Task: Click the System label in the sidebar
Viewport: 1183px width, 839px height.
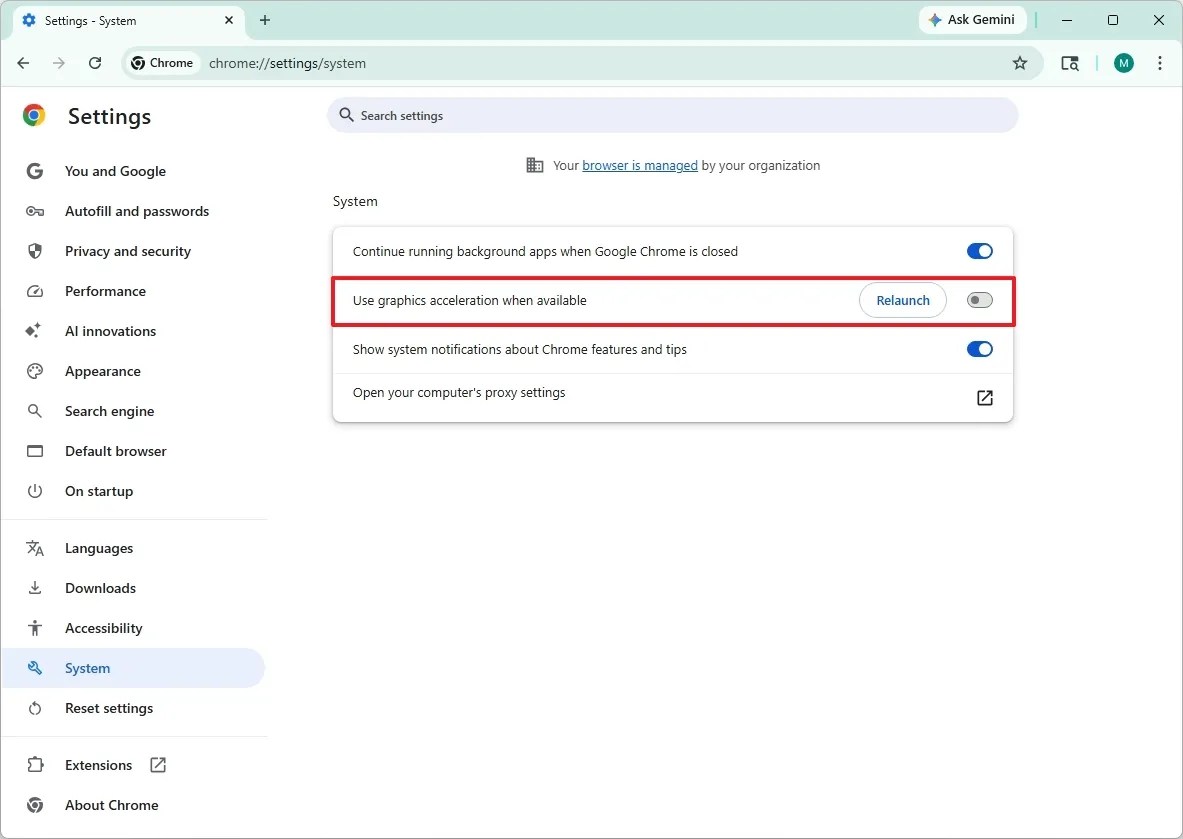Action: (x=88, y=668)
